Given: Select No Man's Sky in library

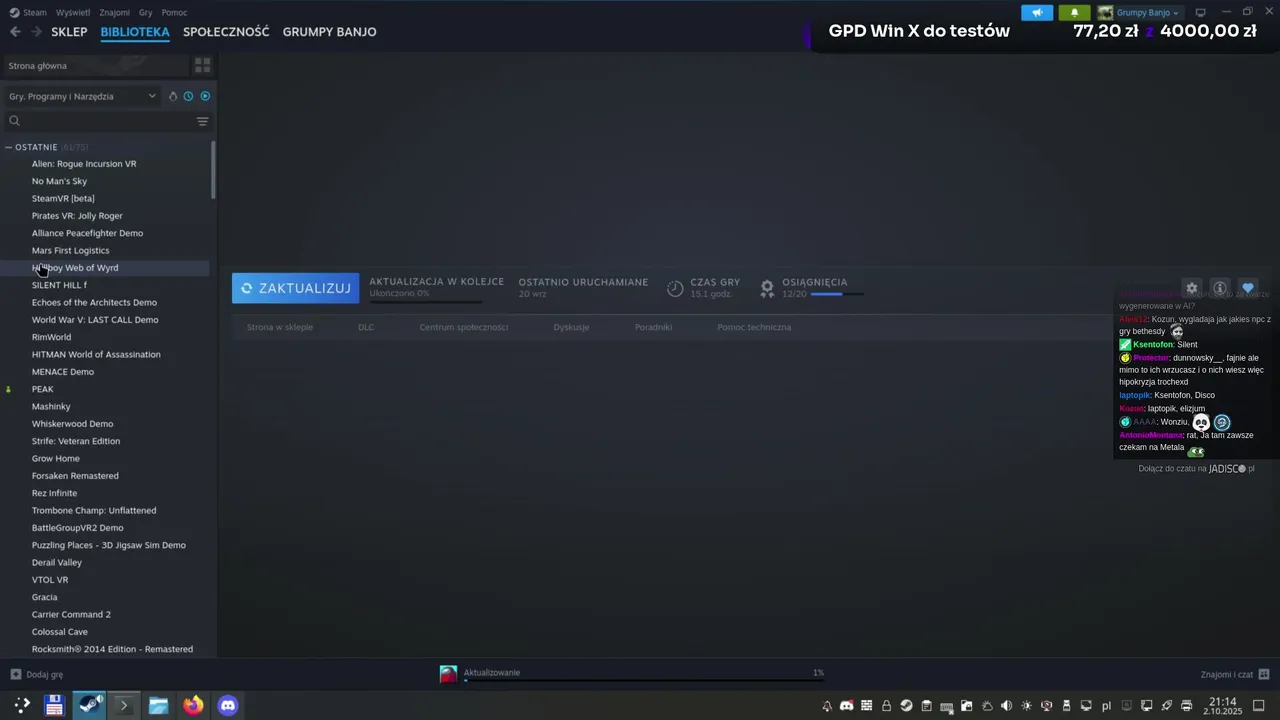Looking at the screenshot, I should click(59, 181).
